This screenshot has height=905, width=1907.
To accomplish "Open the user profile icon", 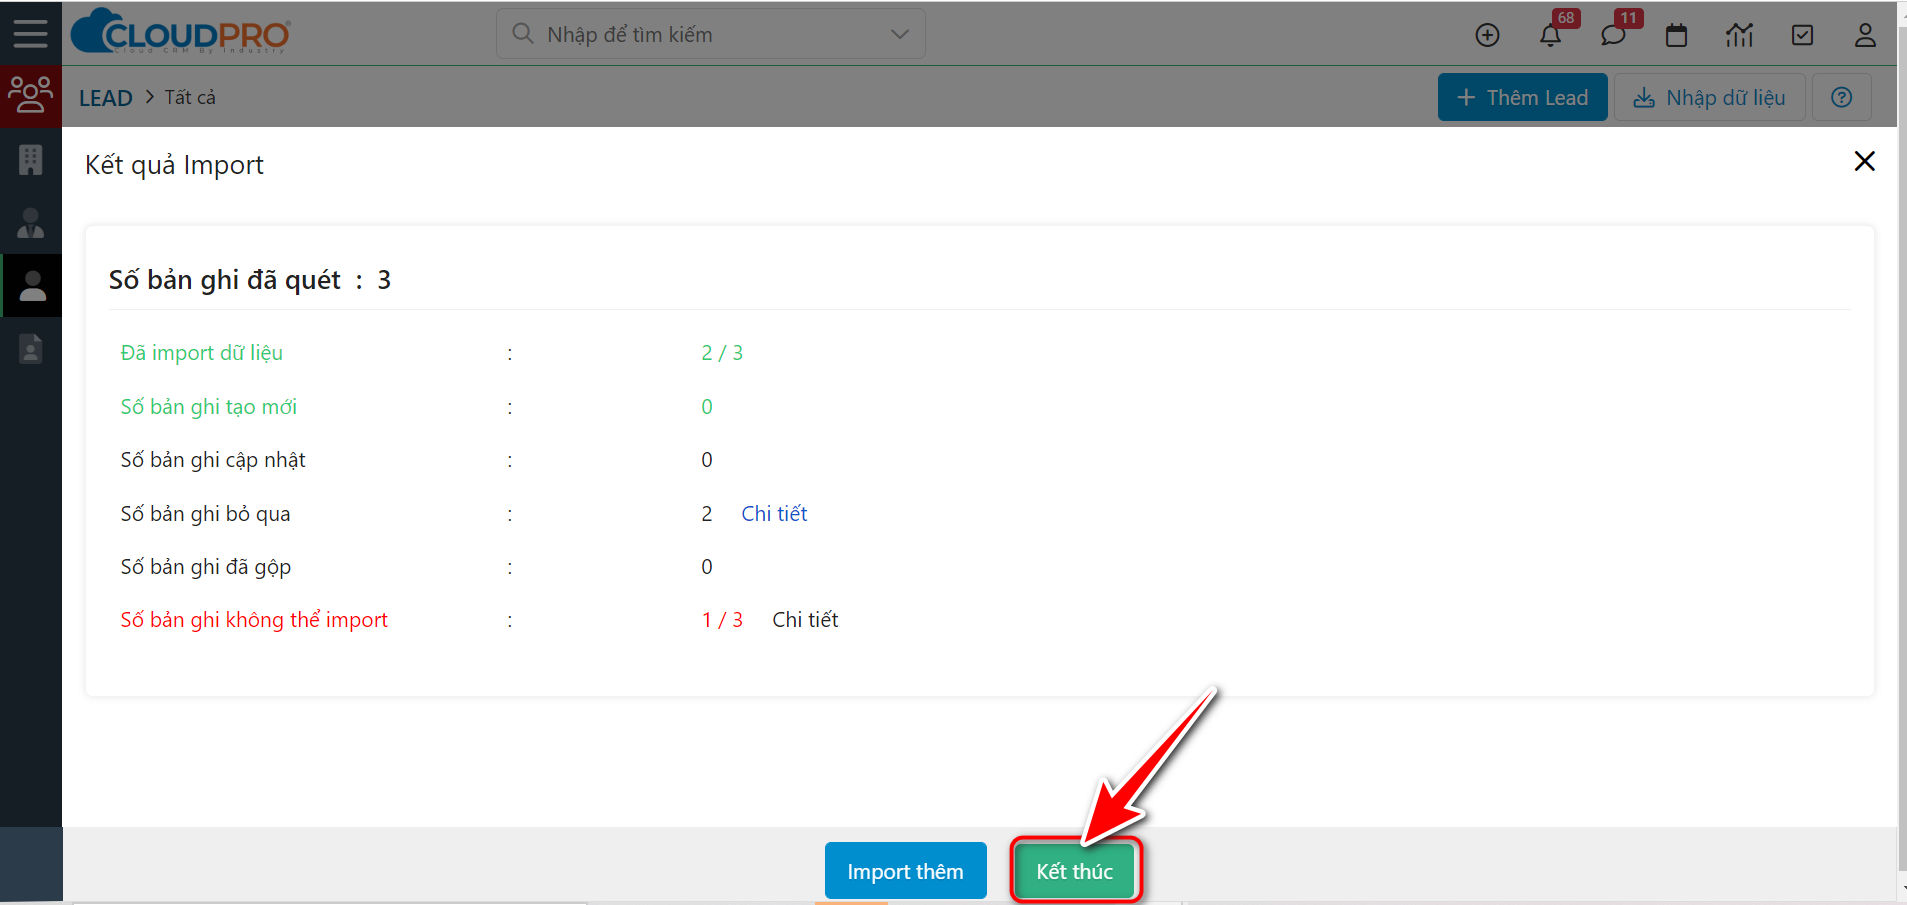I will click(1865, 35).
